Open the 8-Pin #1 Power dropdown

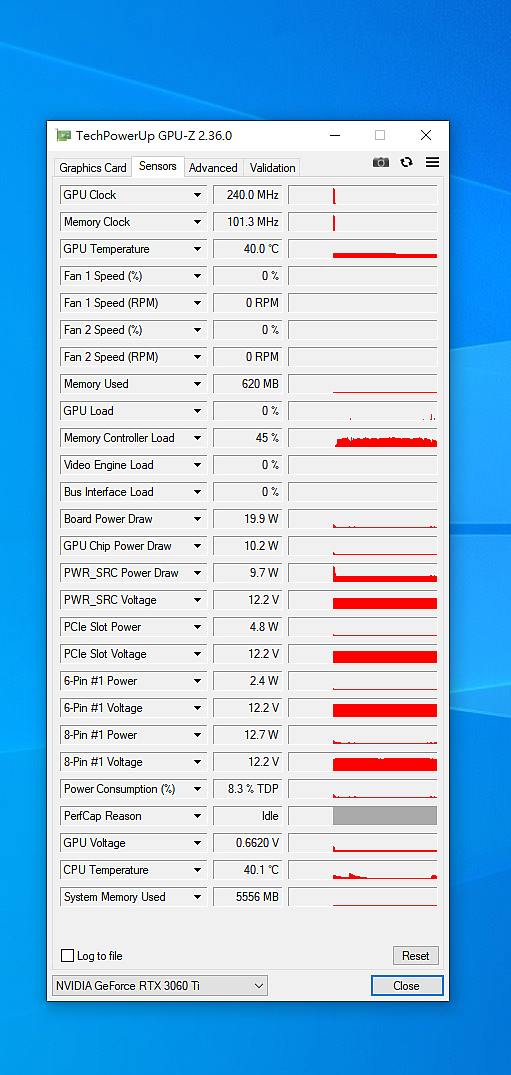pos(198,735)
